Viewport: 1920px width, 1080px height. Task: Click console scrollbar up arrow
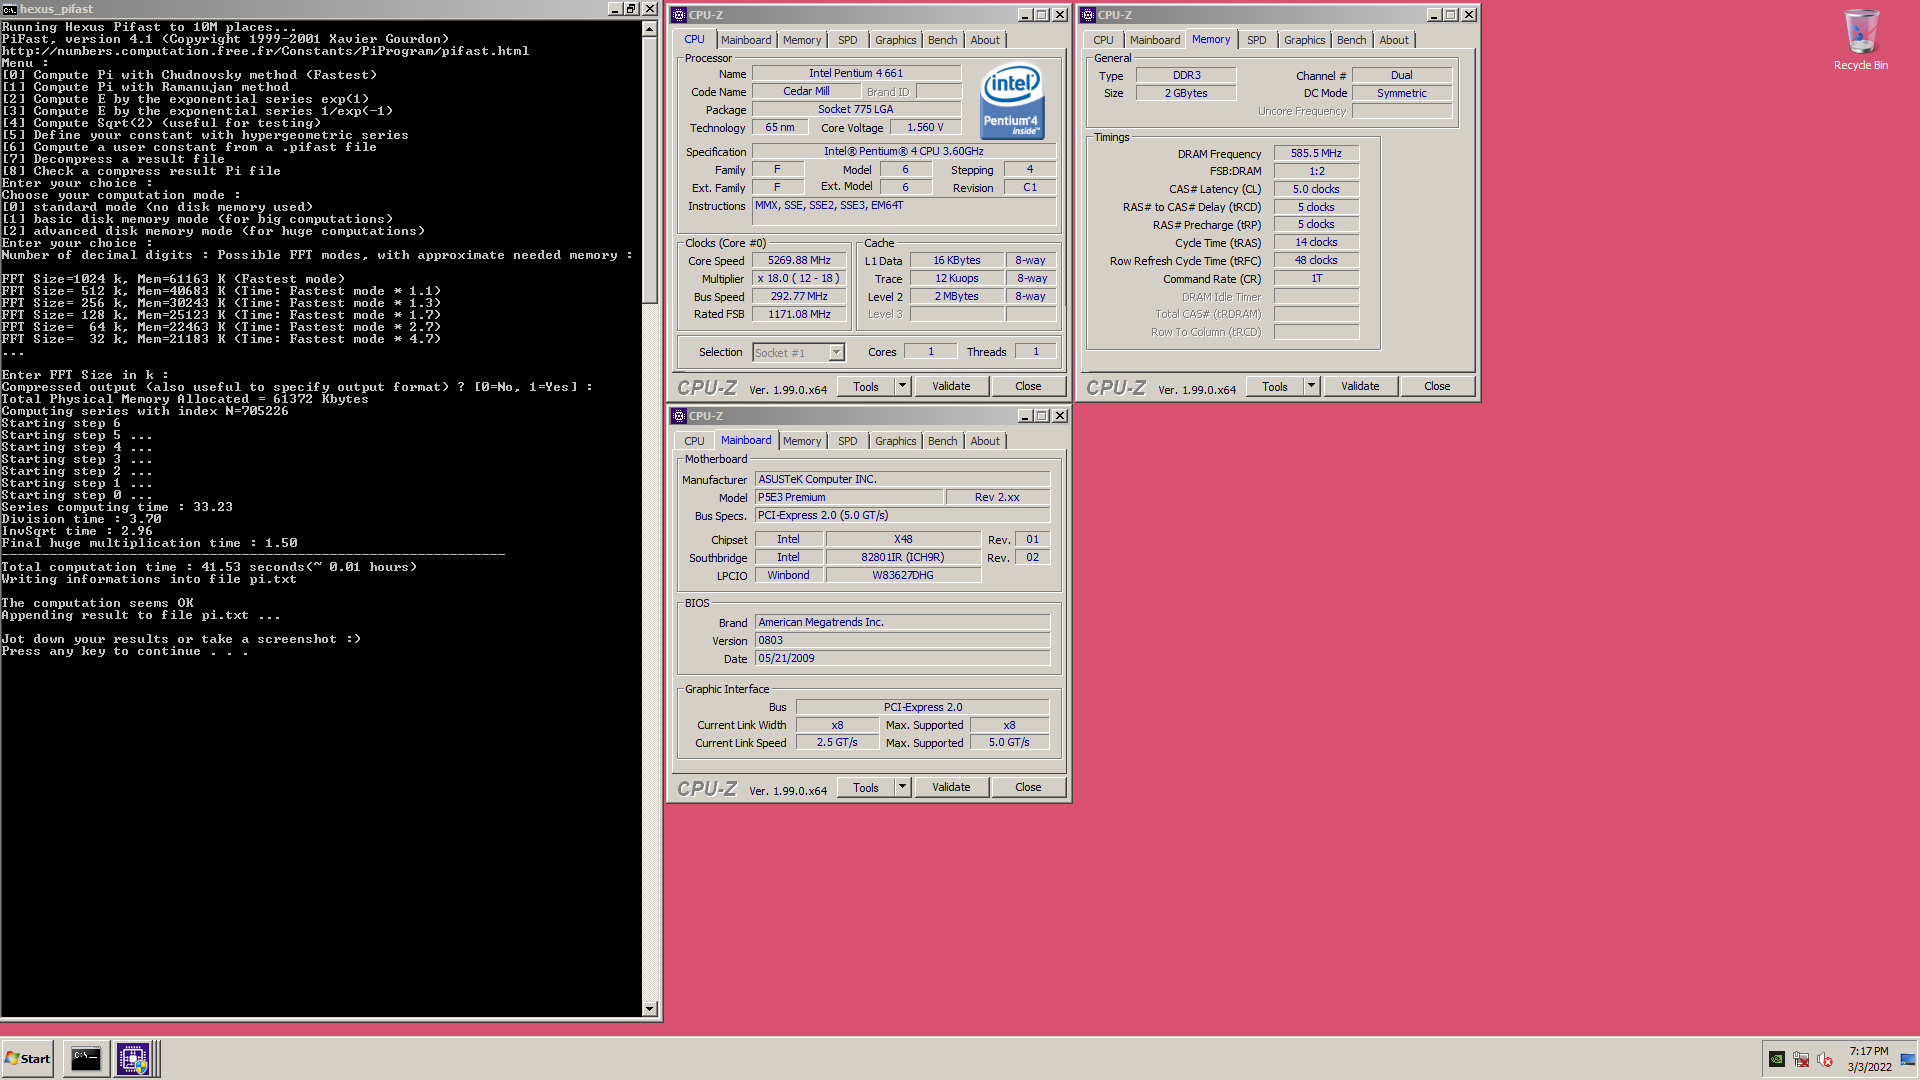coord(650,28)
